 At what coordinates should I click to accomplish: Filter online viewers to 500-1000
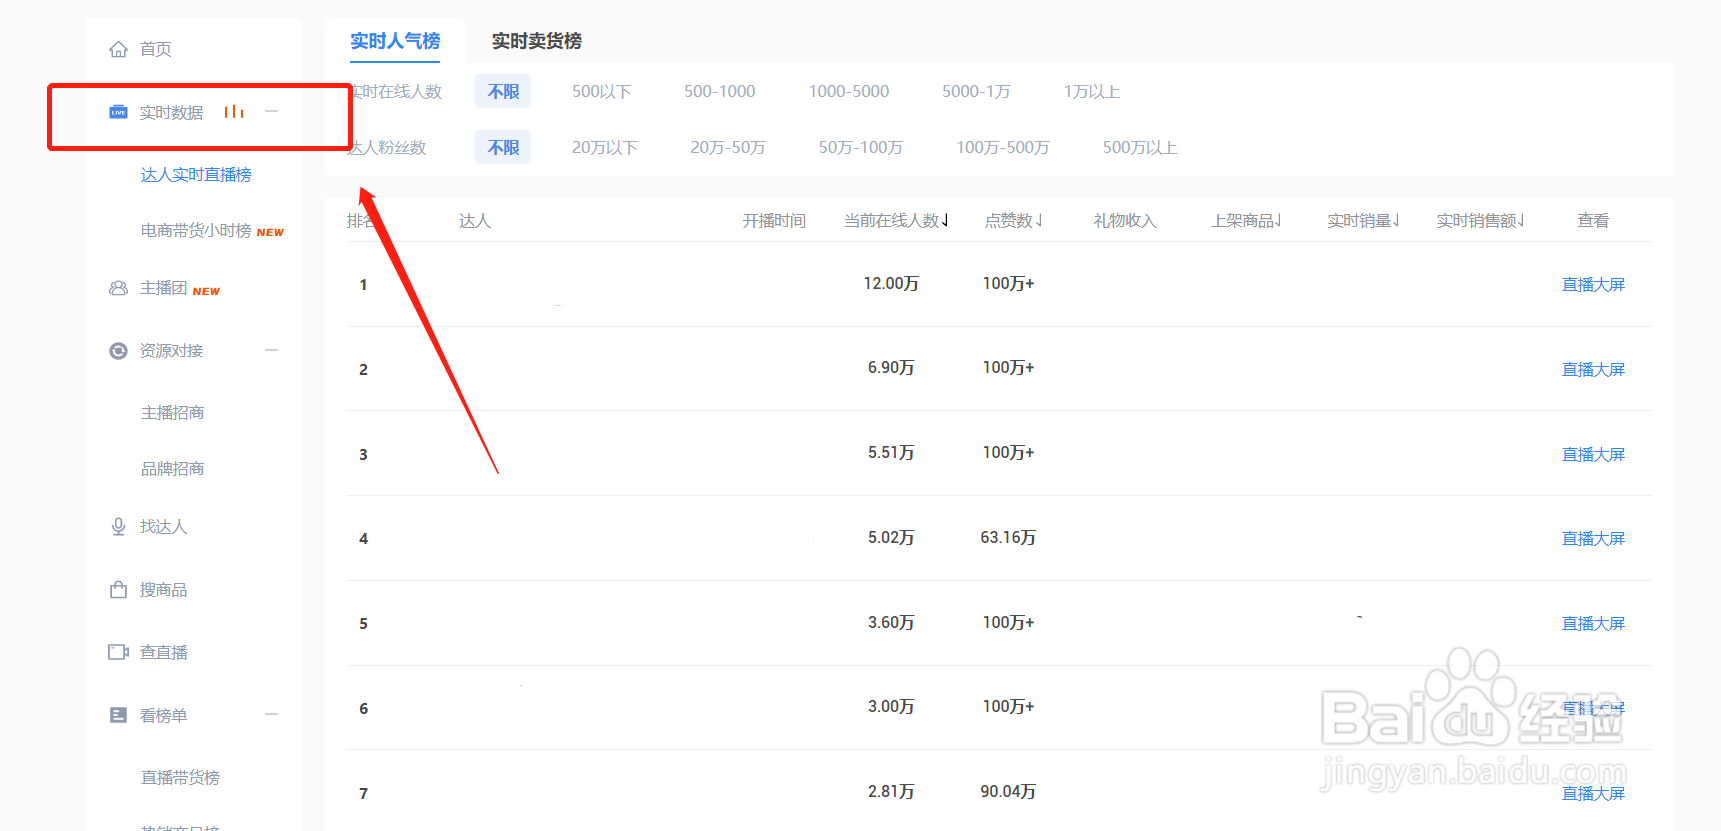coord(720,91)
